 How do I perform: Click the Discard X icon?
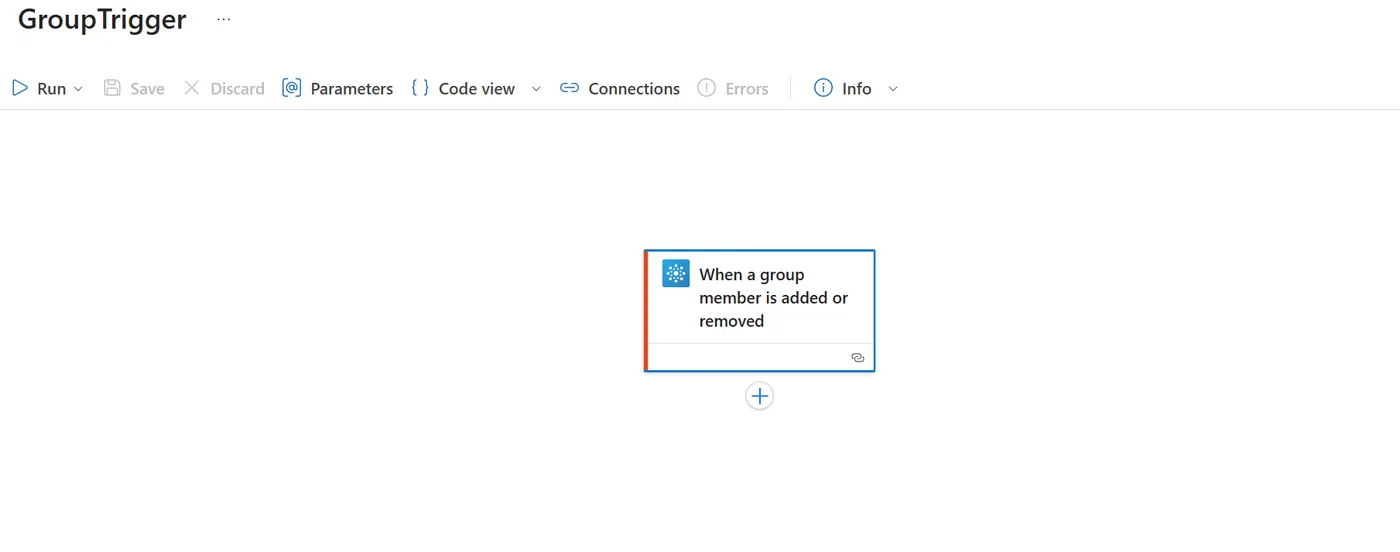tap(192, 88)
